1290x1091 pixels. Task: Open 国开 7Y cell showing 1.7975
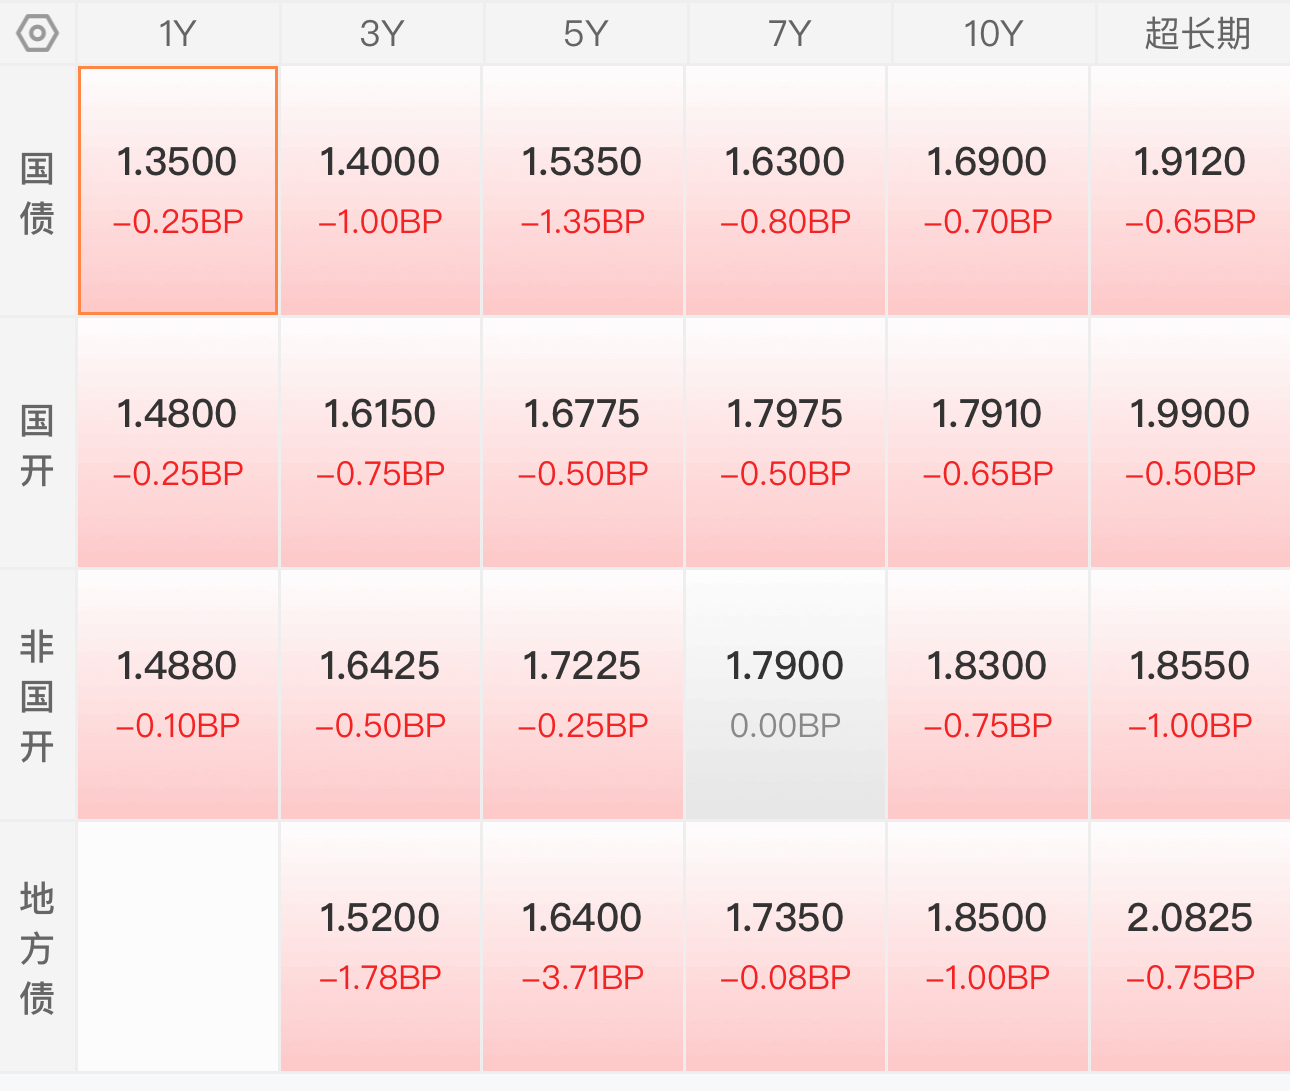click(x=785, y=443)
